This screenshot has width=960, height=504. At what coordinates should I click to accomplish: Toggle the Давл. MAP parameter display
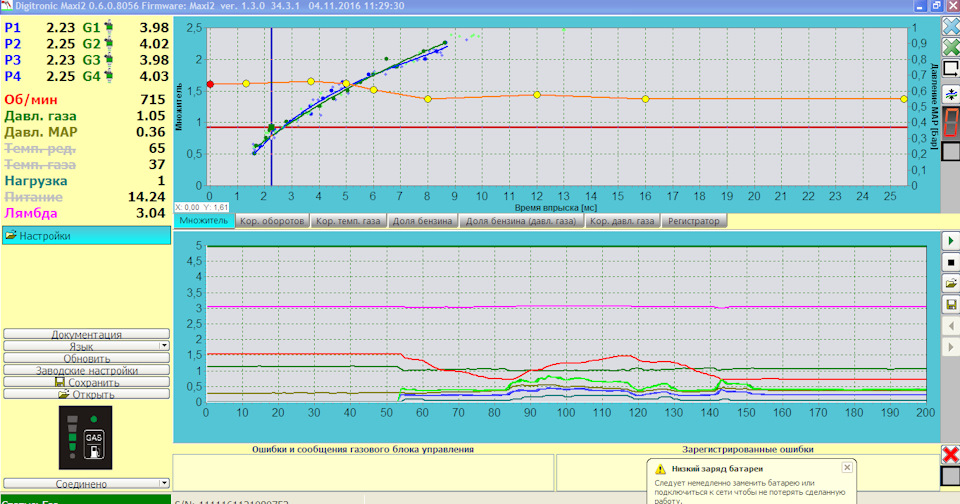(x=41, y=132)
